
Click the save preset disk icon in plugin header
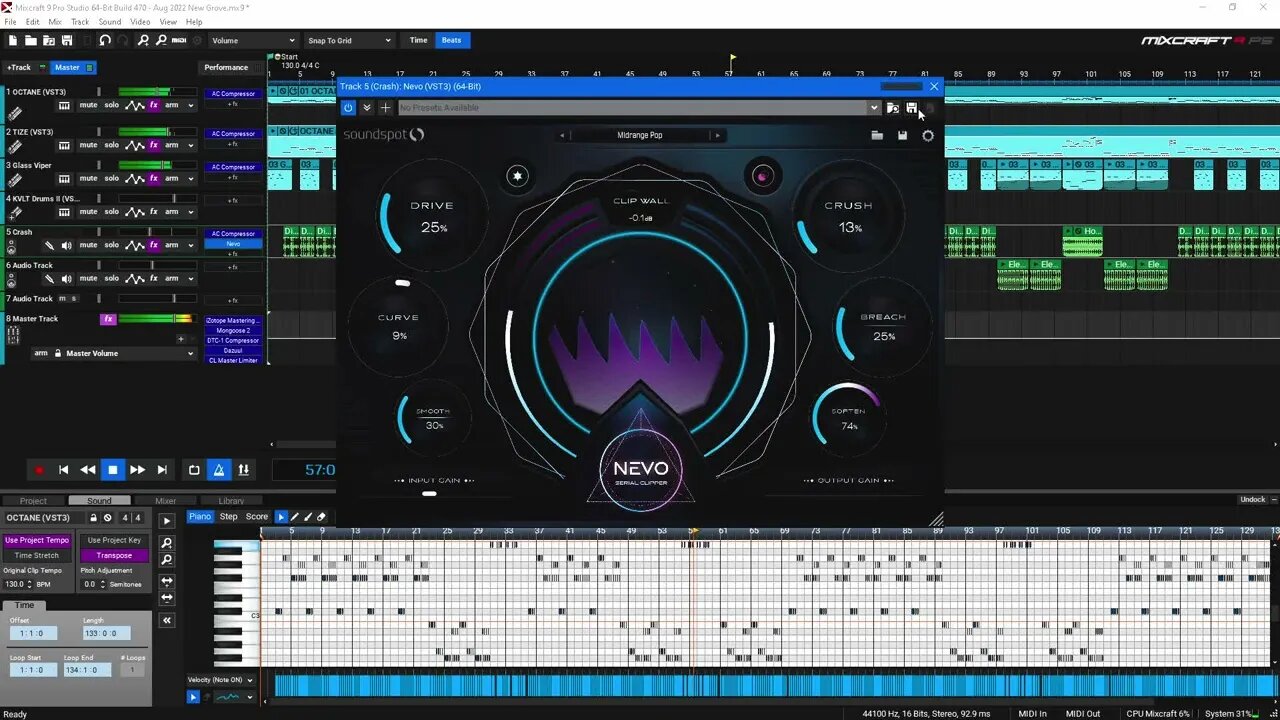[912, 108]
